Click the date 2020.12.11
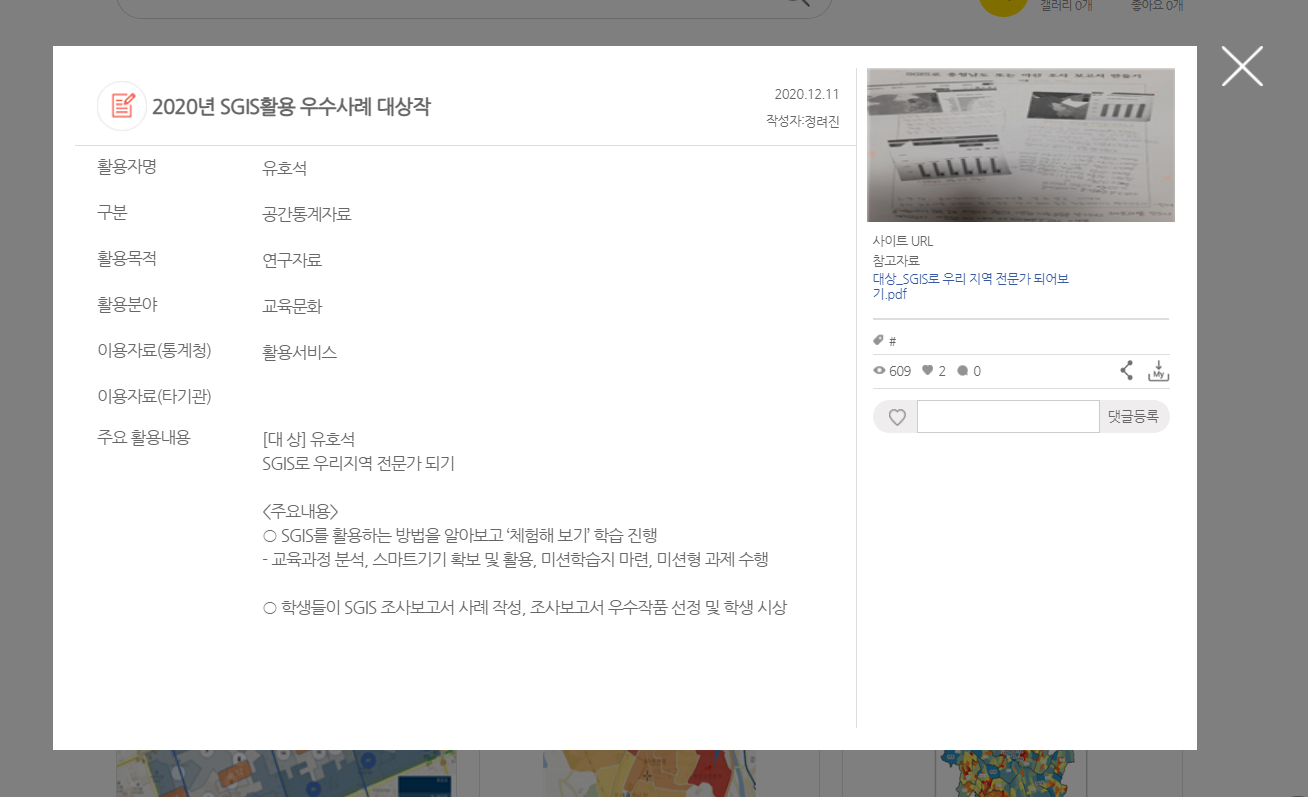The width and height of the screenshot is (1308, 797). coord(807,94)
